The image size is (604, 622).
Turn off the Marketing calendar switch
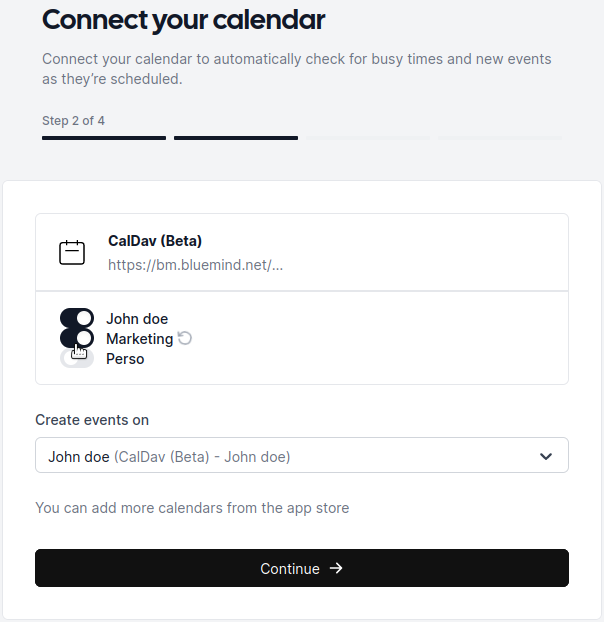coord(77,338)
